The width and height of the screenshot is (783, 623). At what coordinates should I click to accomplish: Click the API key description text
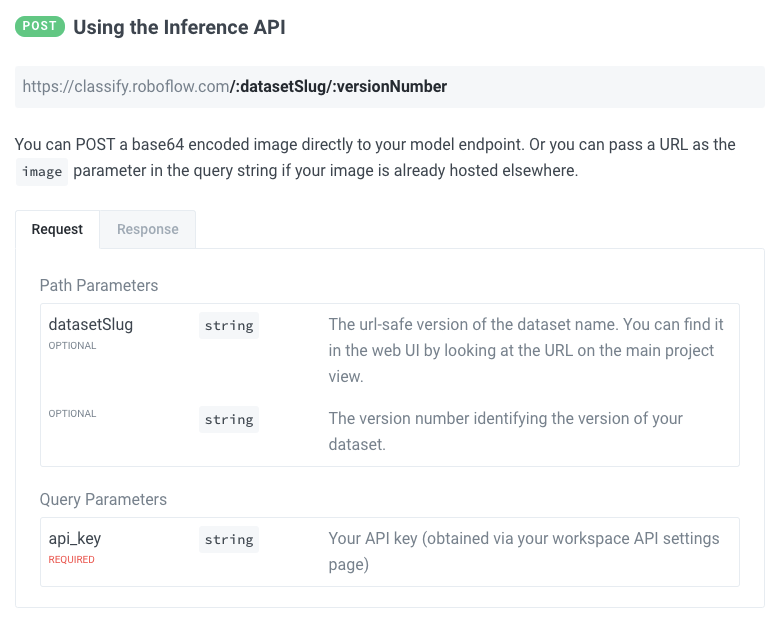pyautogui.click(x=523, y=551)
